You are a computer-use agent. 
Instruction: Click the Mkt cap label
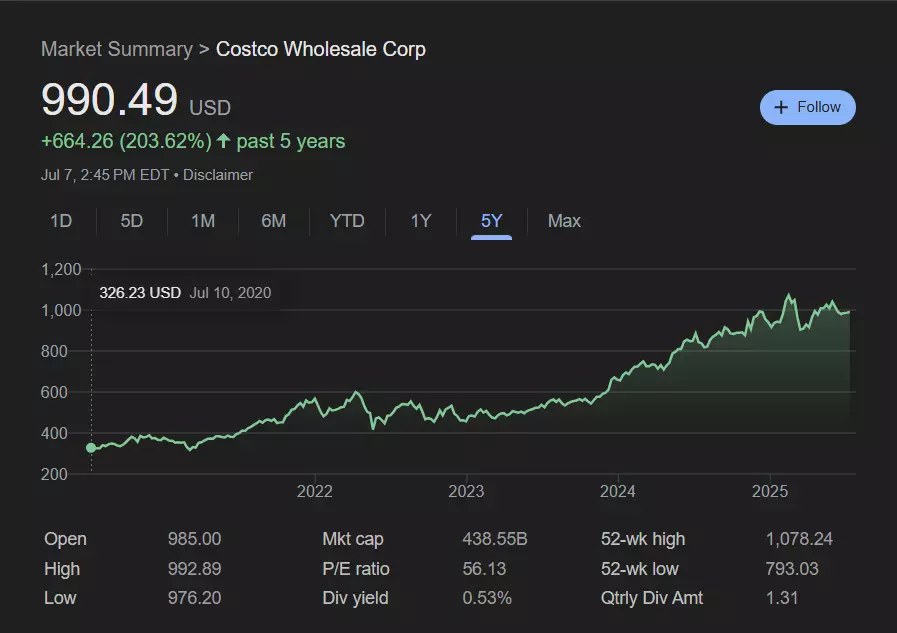click(x=353, y=539)
